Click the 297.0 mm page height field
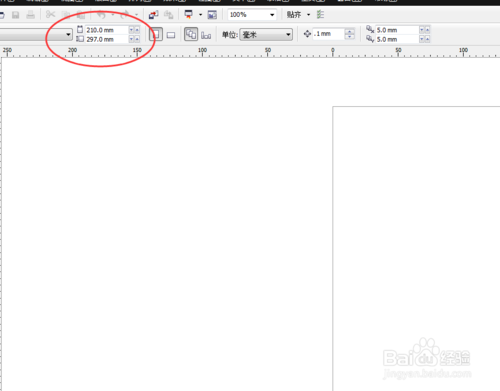500x391 pixels. point(107,39)
